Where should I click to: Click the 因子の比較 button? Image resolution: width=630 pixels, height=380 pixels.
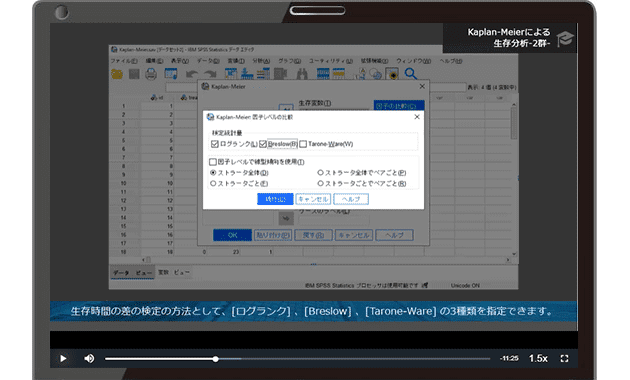[x=399, y=106]
